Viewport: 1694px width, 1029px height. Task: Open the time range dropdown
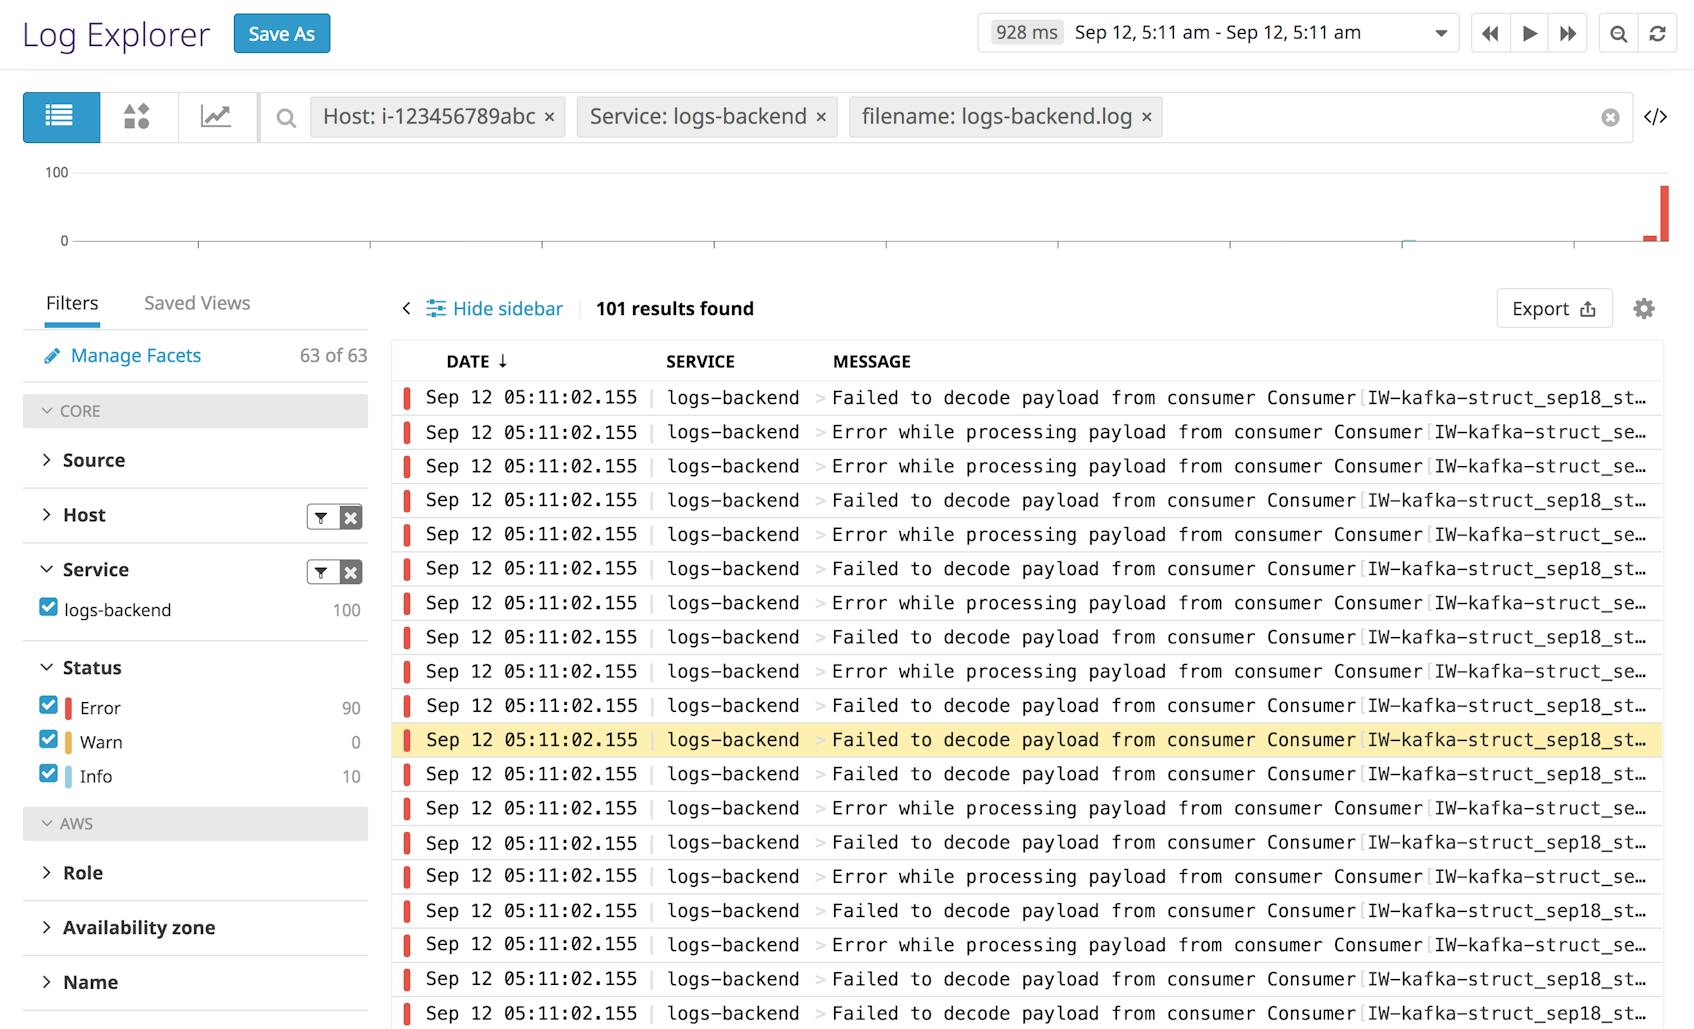tap(1440, 32)
